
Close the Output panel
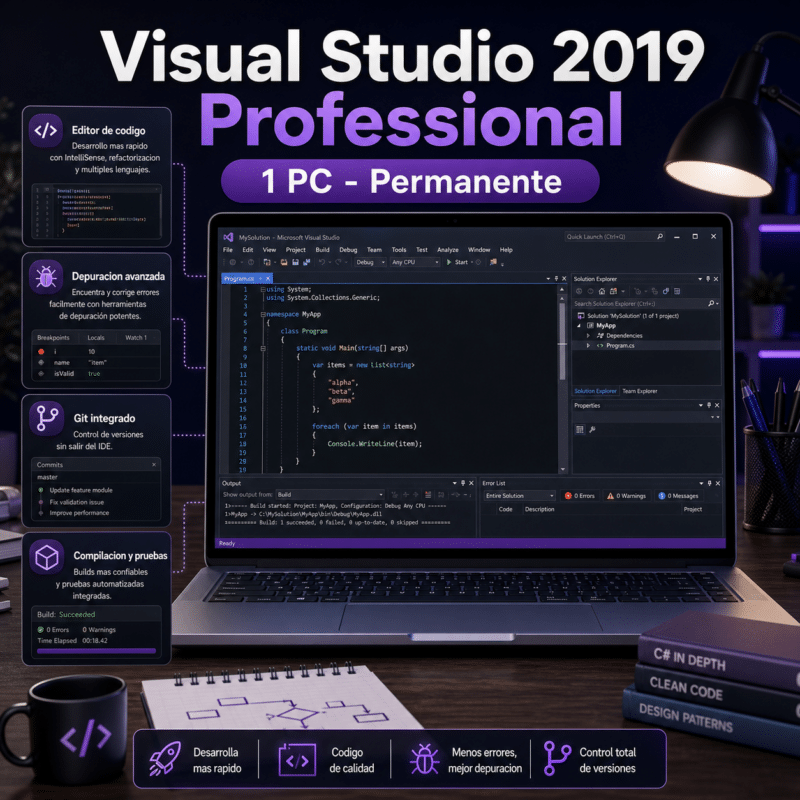tap(471, 483)
